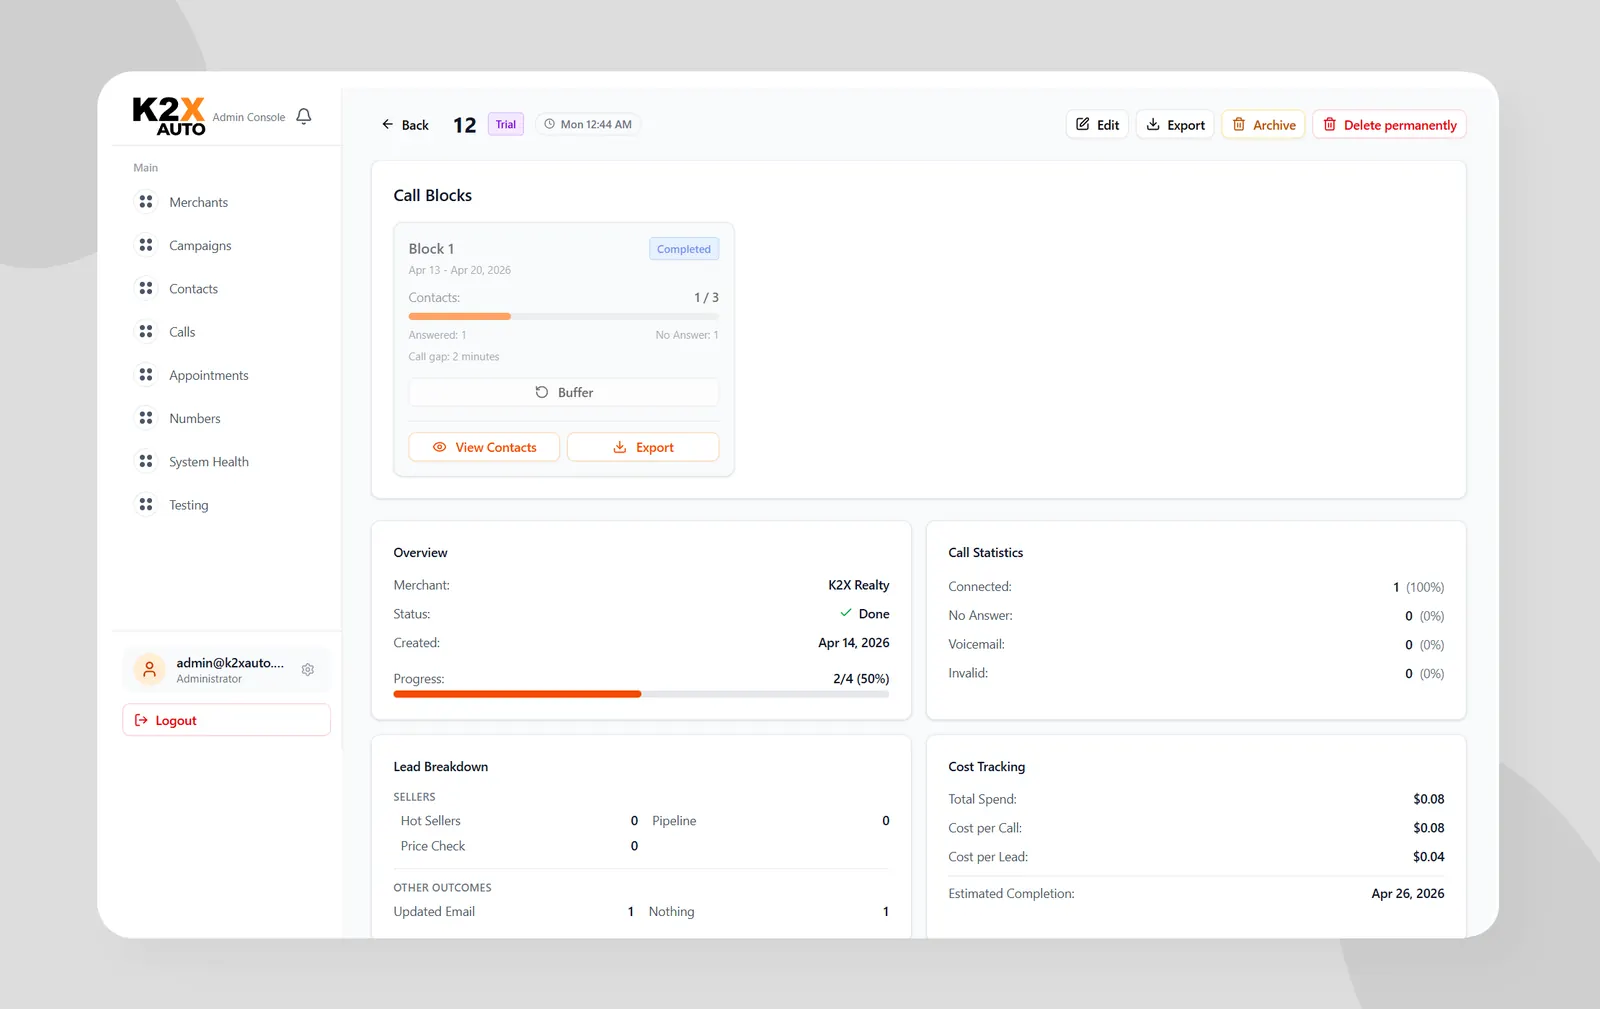
Task: Click the Apr 26, 2026 estimated completion
Action: pos(1408,893)
